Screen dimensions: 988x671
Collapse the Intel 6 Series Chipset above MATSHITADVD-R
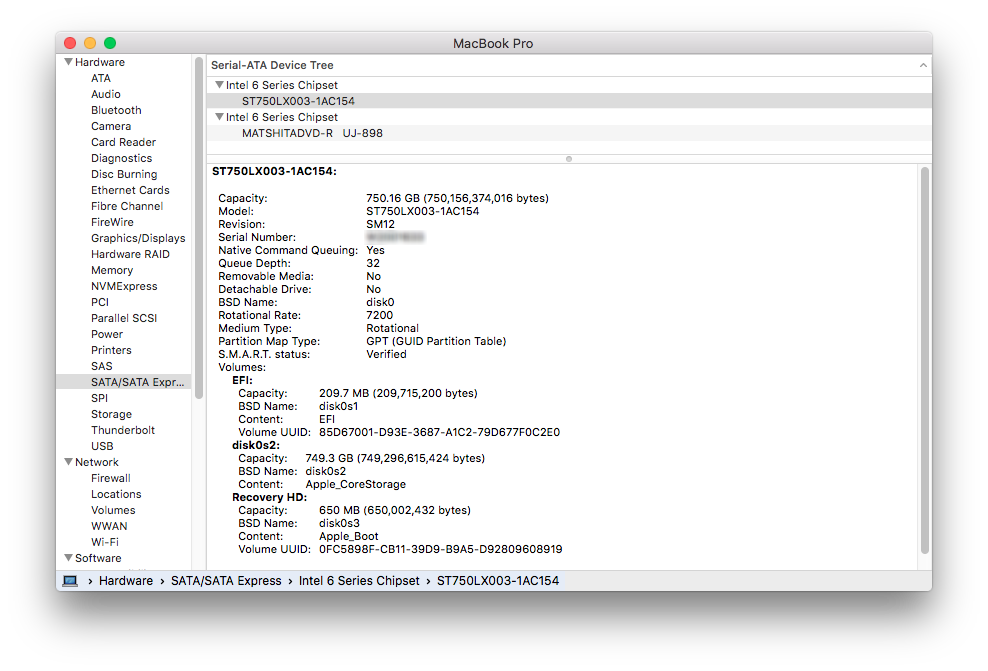tap(219, 117)
